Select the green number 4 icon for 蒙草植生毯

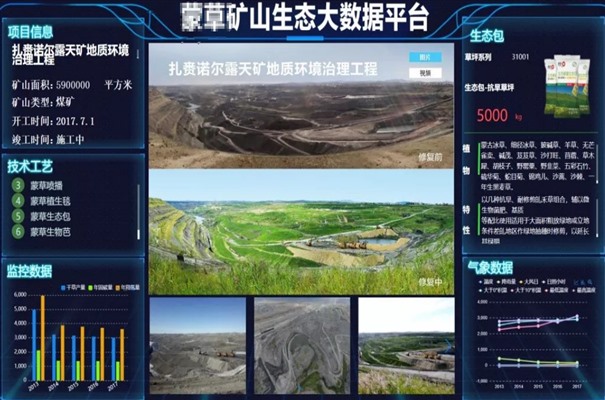point(18,201)
